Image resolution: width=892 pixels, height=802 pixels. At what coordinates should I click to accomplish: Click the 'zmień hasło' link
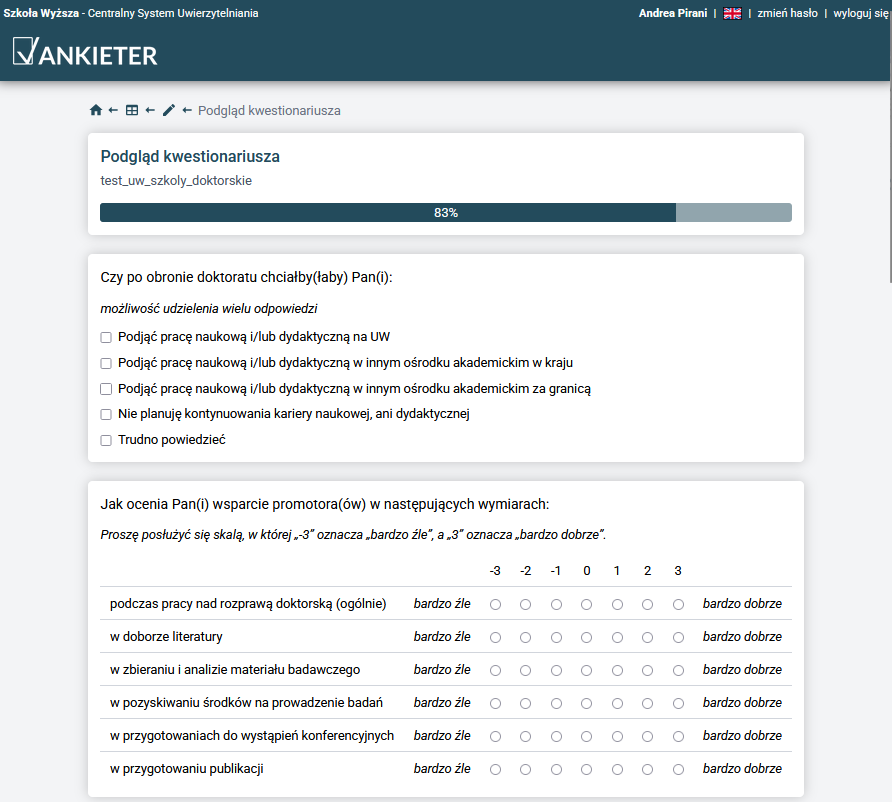(x=787, y=14)
